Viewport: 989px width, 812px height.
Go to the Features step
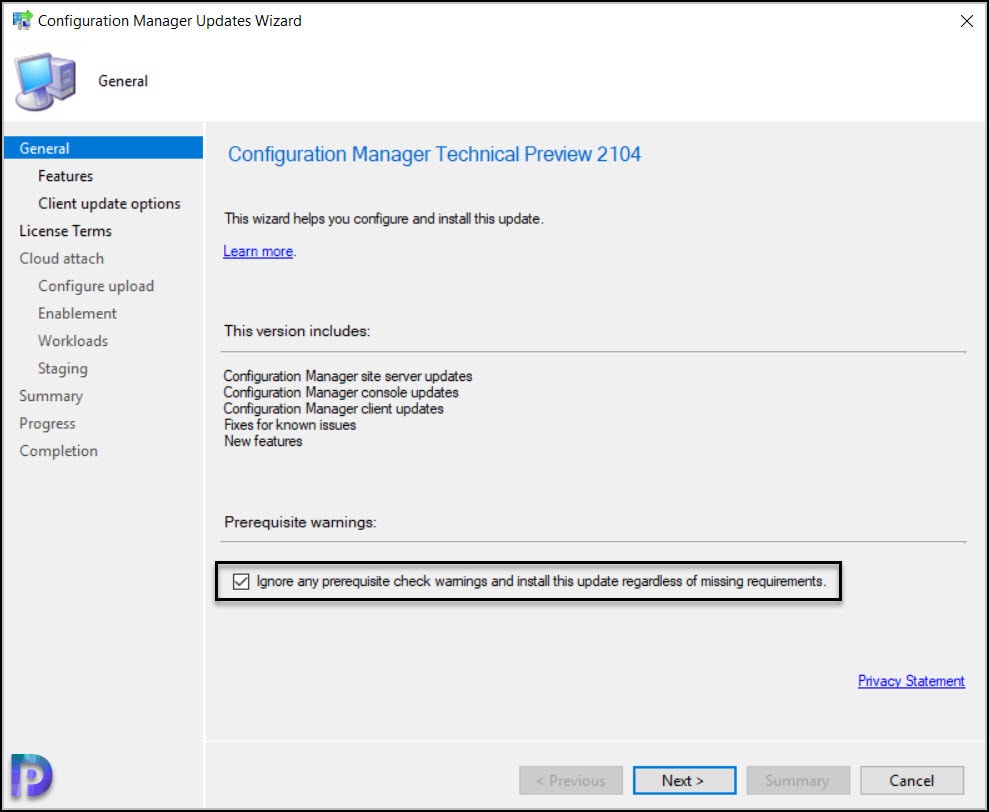(66, 176)
